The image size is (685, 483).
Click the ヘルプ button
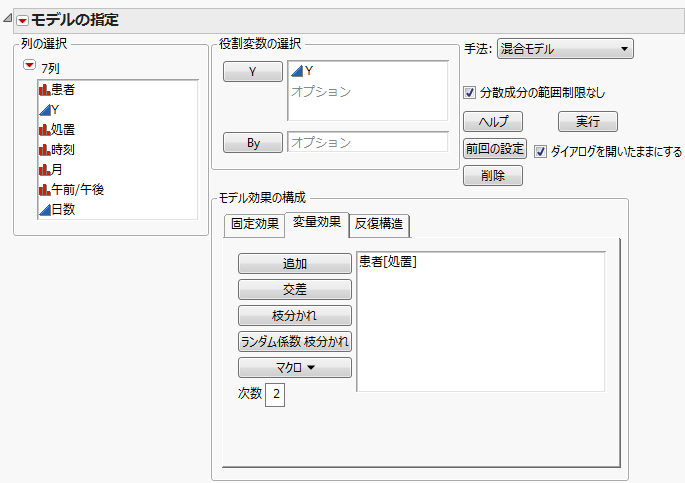pos(492,121)
